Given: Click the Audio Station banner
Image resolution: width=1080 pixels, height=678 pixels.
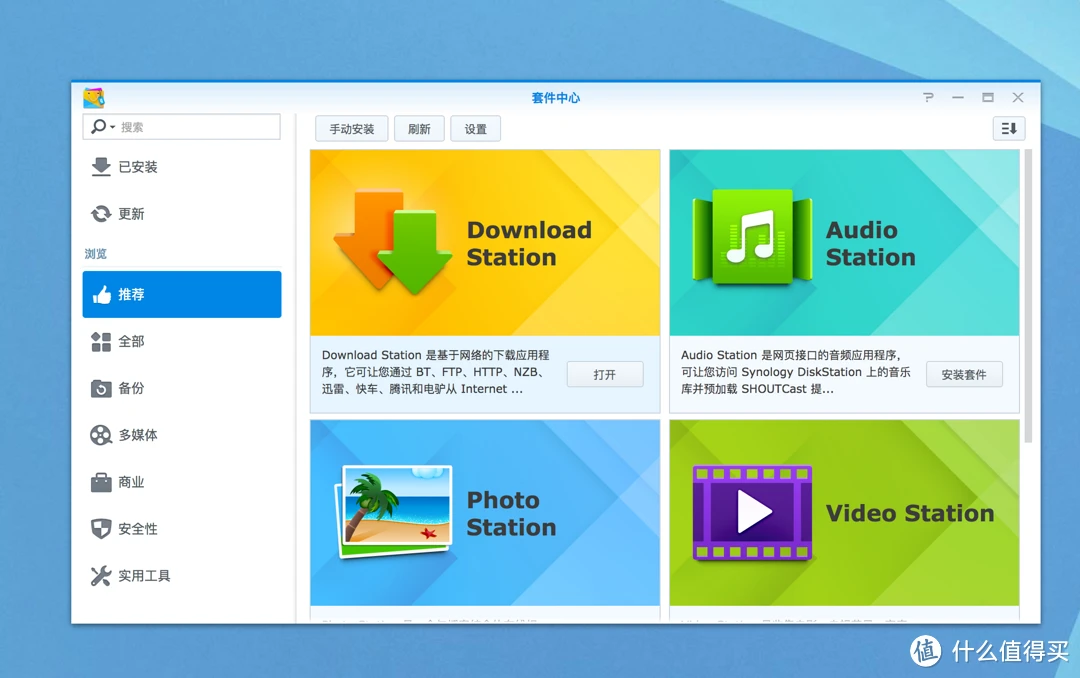Looking at the screenshot, I should coord(844,243).
